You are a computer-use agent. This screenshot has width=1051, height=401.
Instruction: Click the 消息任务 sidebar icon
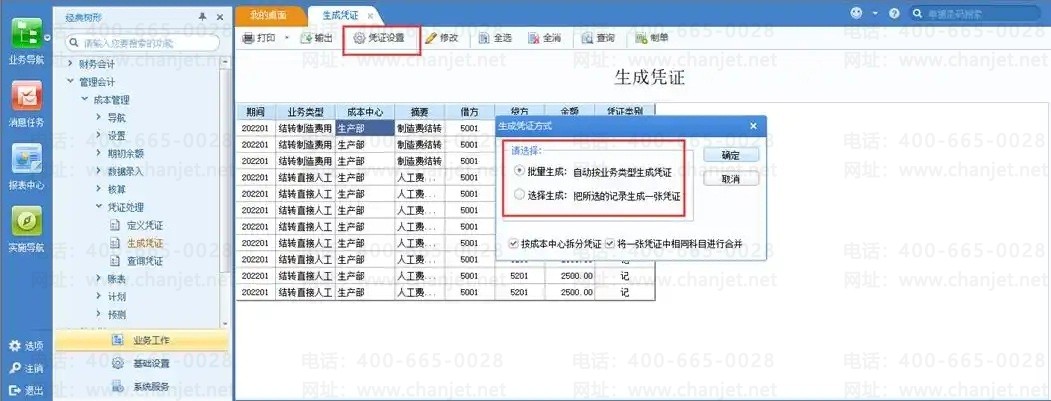(x=25, y=97)
